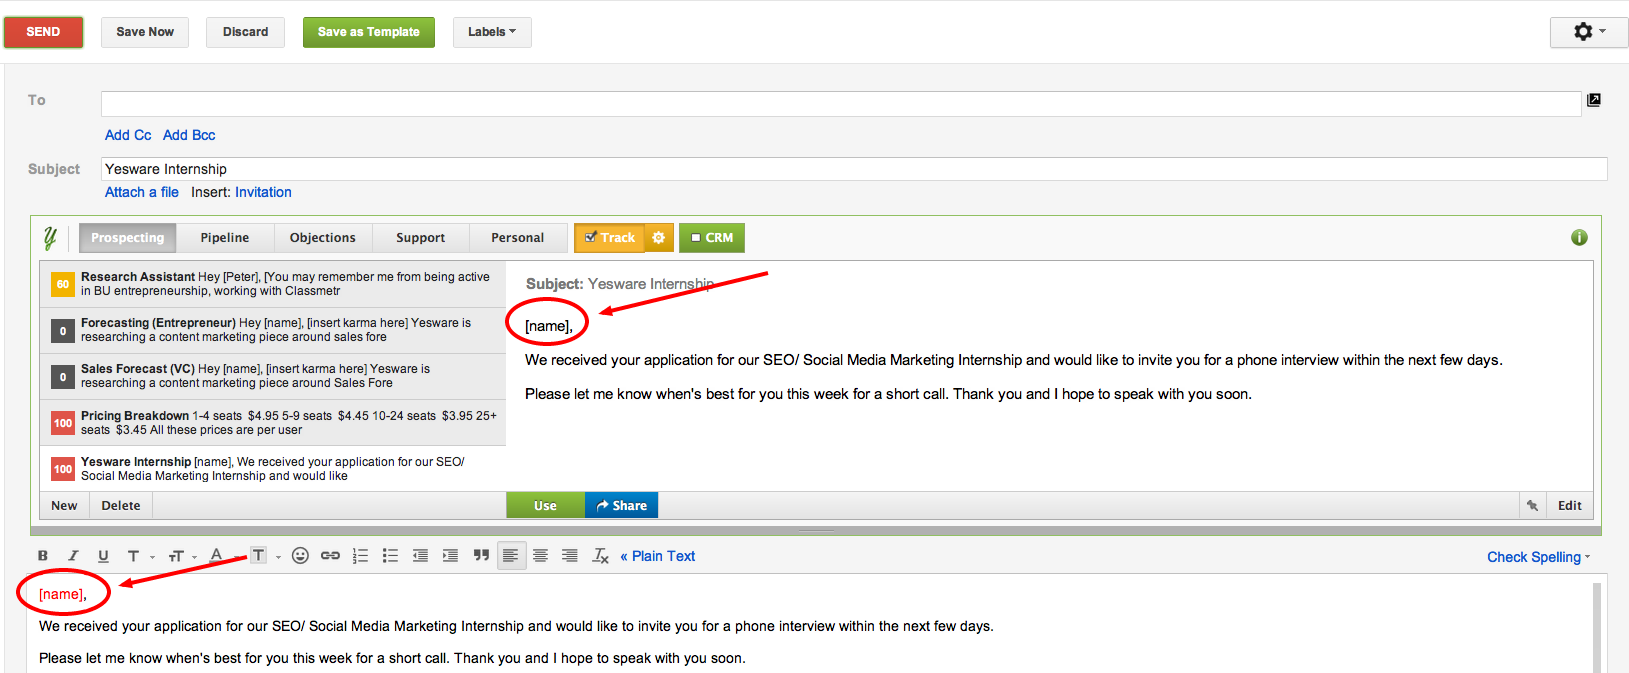Click Save Now
The height and width of the screenshot is (673, 1629).
(x=145, y=32)
